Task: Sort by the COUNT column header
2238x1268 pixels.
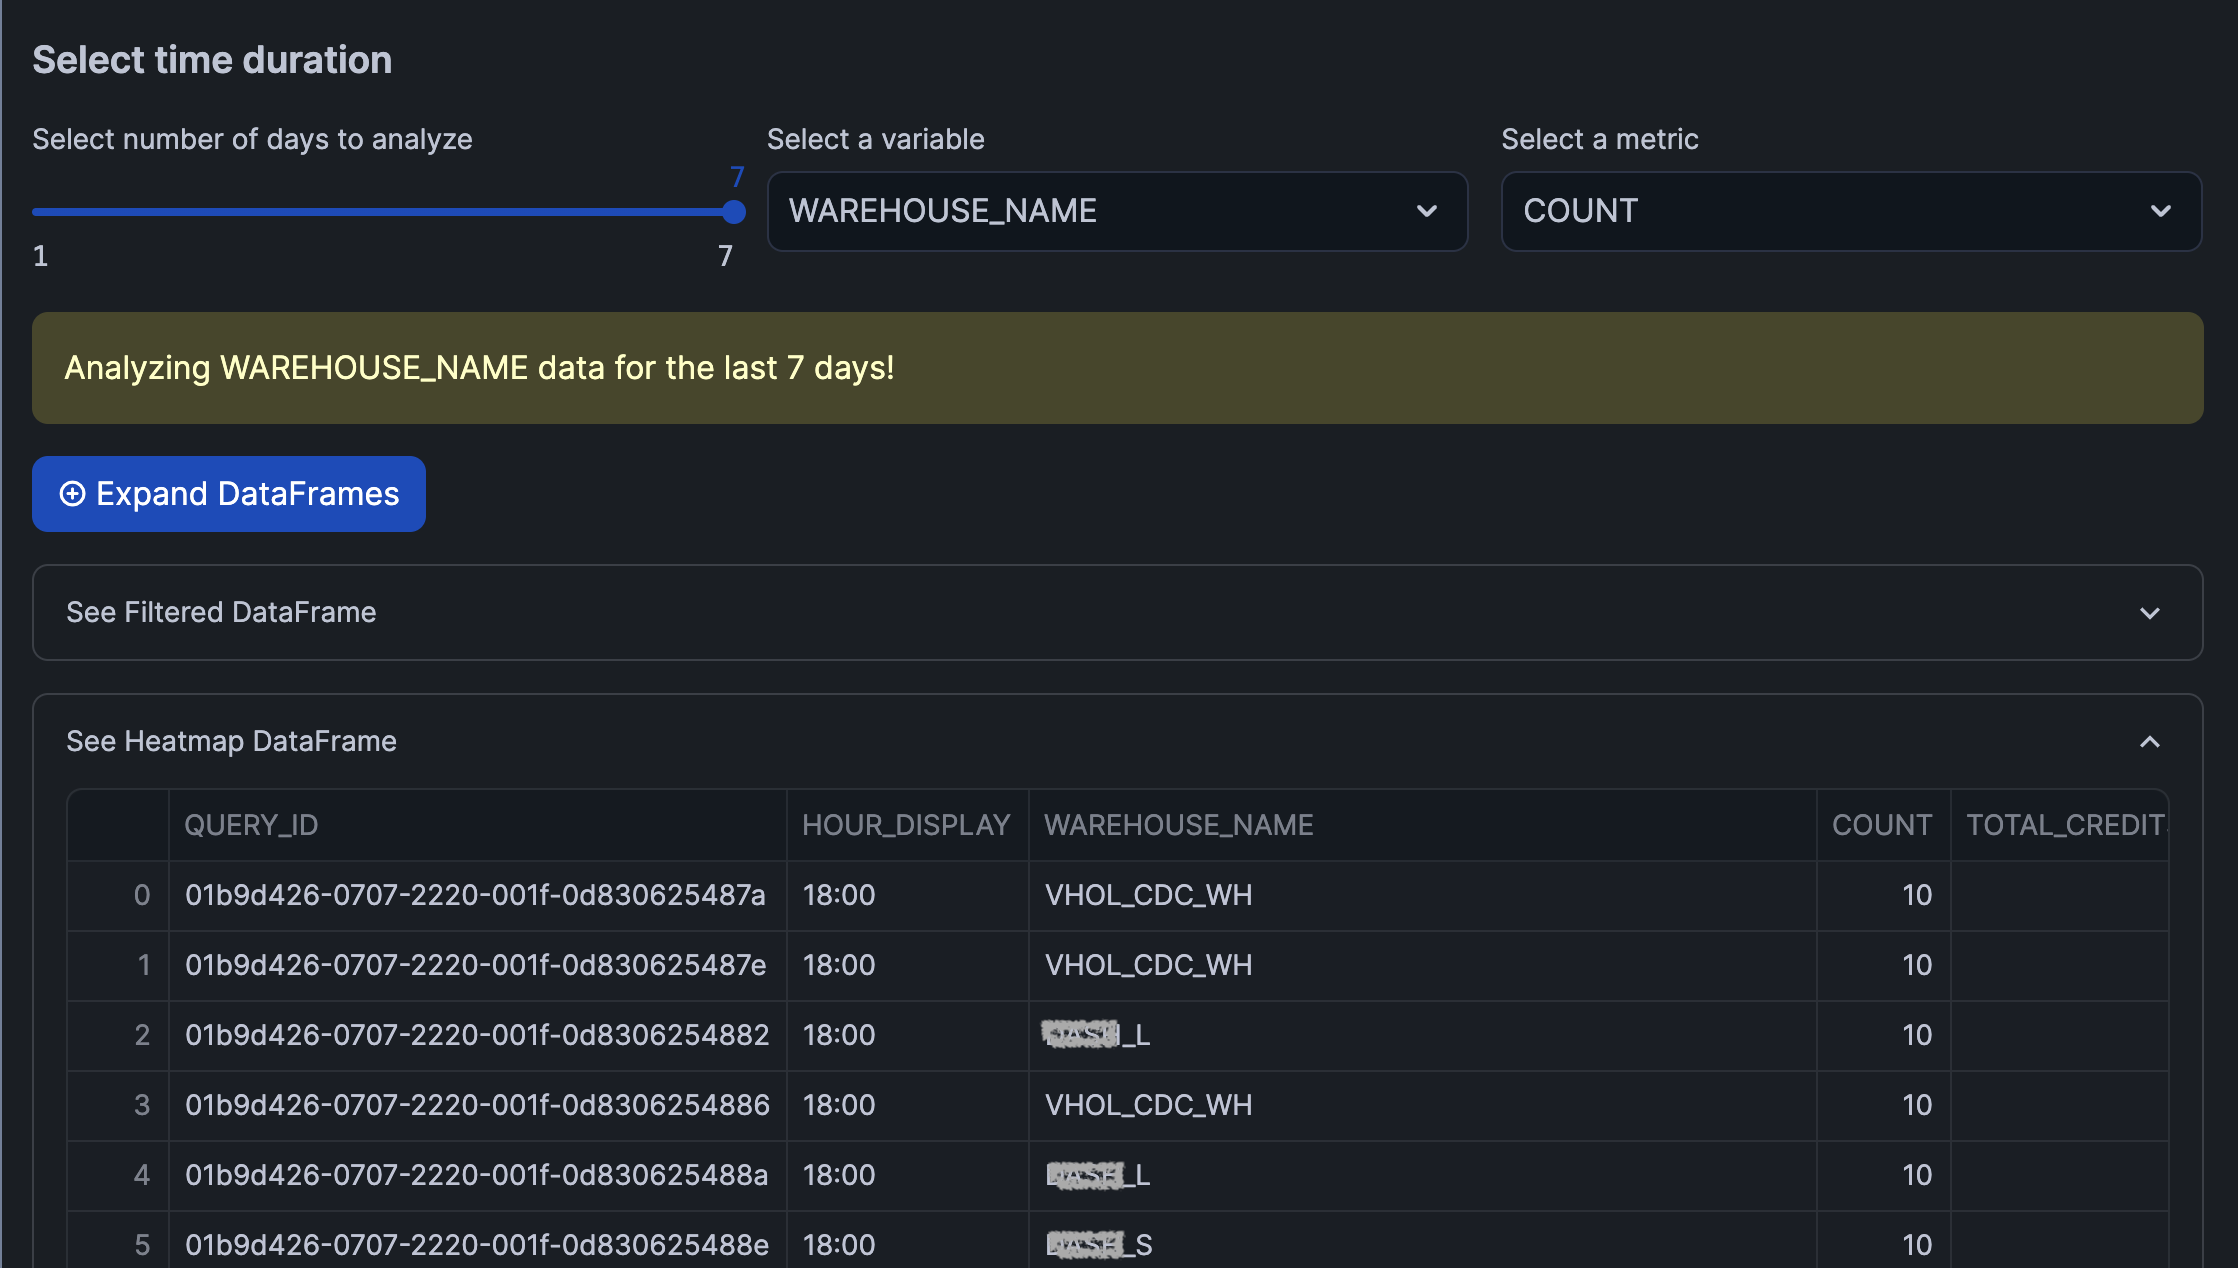Action: tap(1881, 825)
